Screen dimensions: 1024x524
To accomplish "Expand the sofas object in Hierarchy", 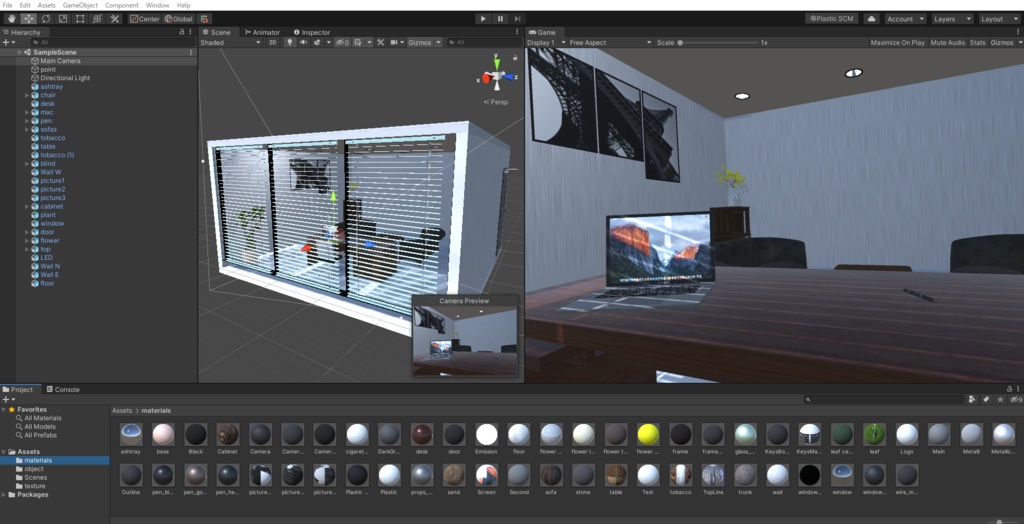I will (x=27, y=129).
